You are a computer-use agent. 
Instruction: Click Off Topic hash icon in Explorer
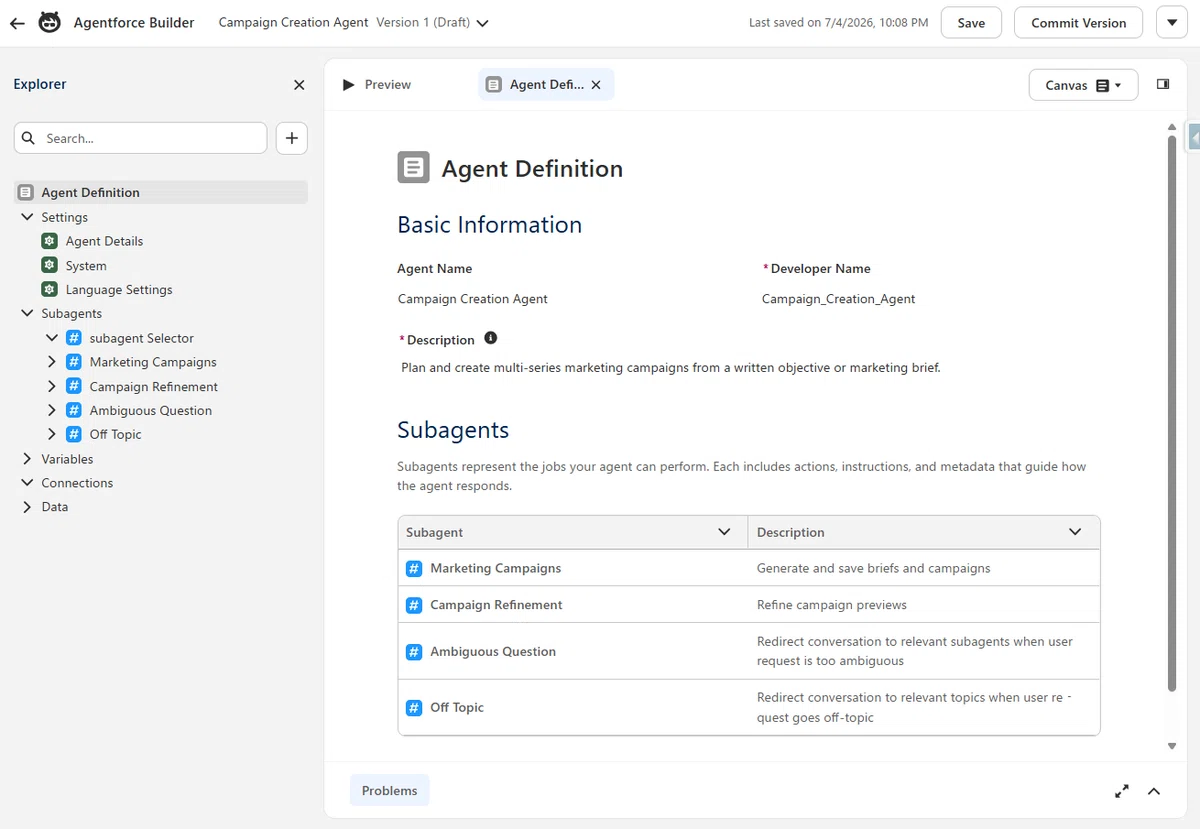(x=74, y=434)
